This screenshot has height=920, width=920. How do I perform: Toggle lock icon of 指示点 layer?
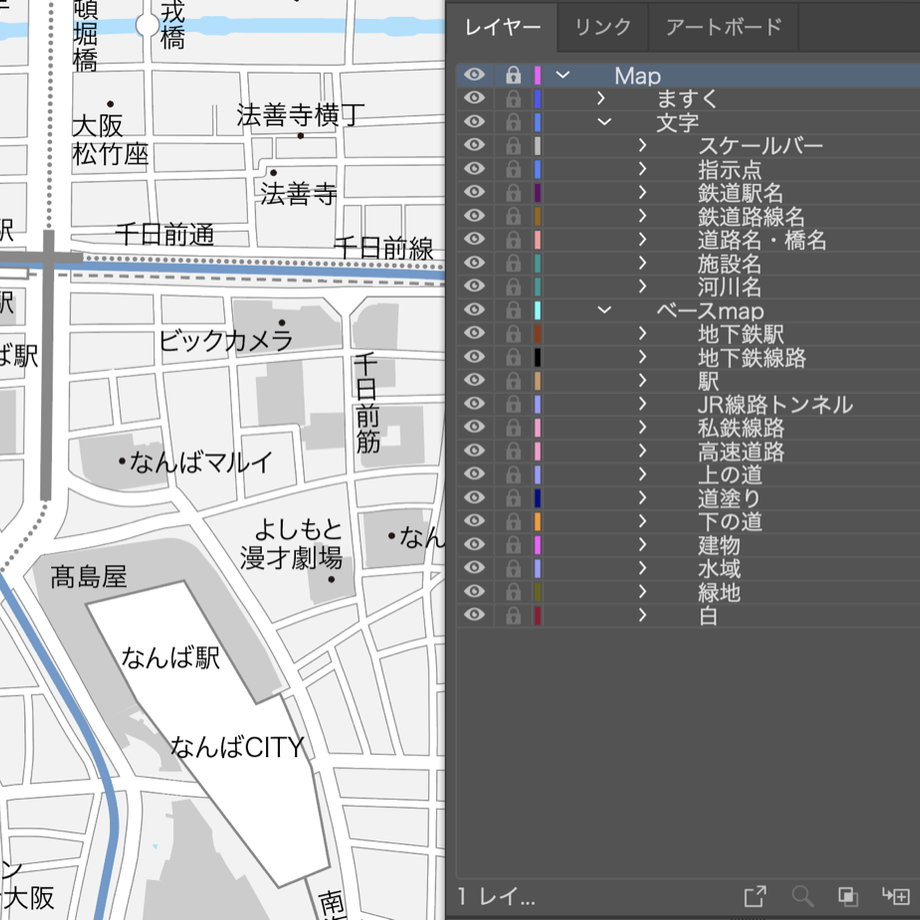pyautogui.click(x=513, y=169)
